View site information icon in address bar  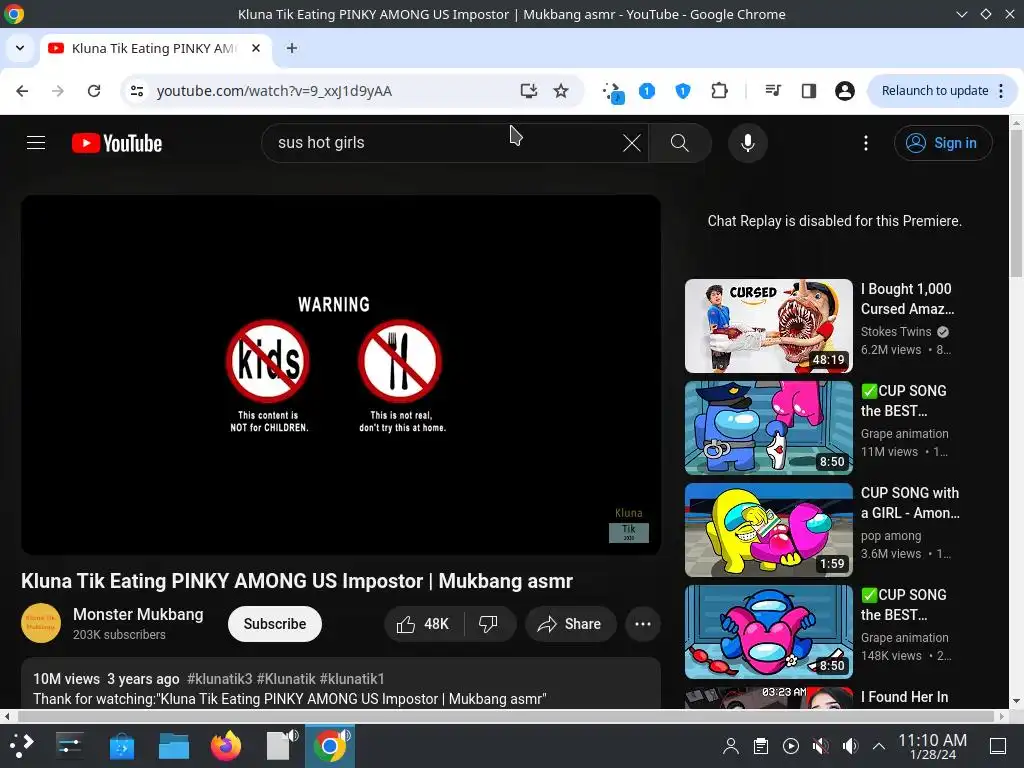pos(136,91)
